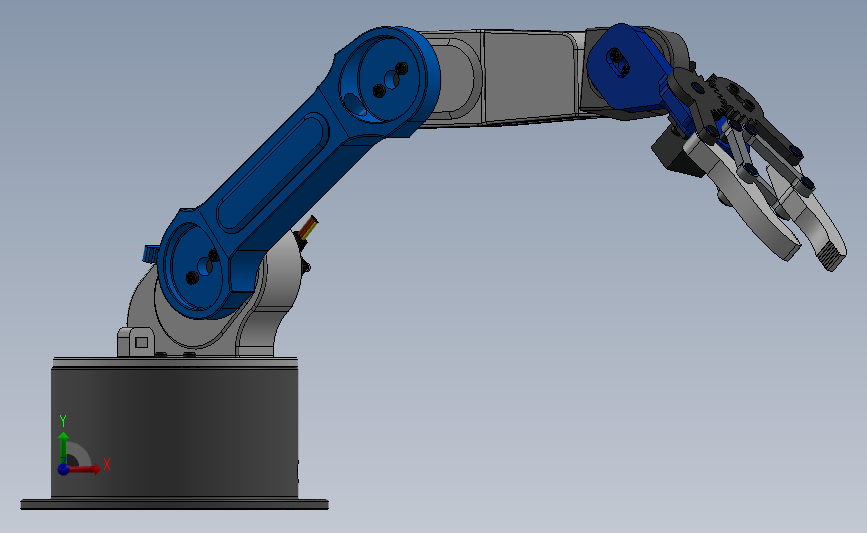Select the flat flange plate under the base
The image size is (867, 533).
[175, 504]
